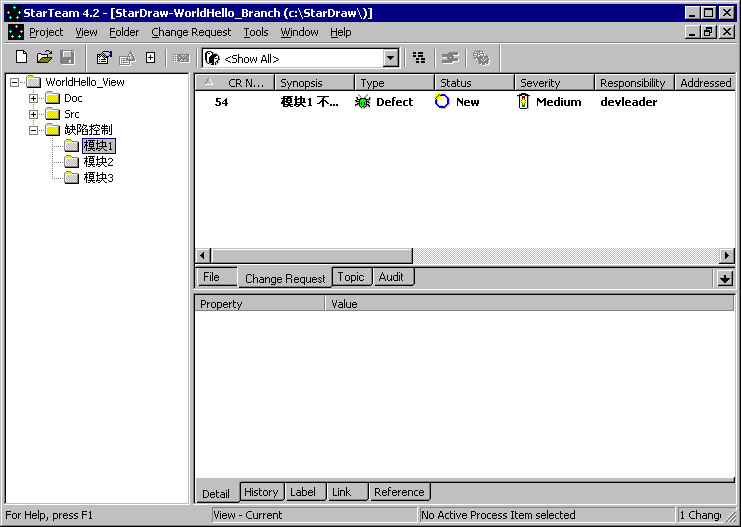The height and width of the screenshot is (527, 741).
Task: Collapse the WorldHello_View root node
Action: [15, 82]
